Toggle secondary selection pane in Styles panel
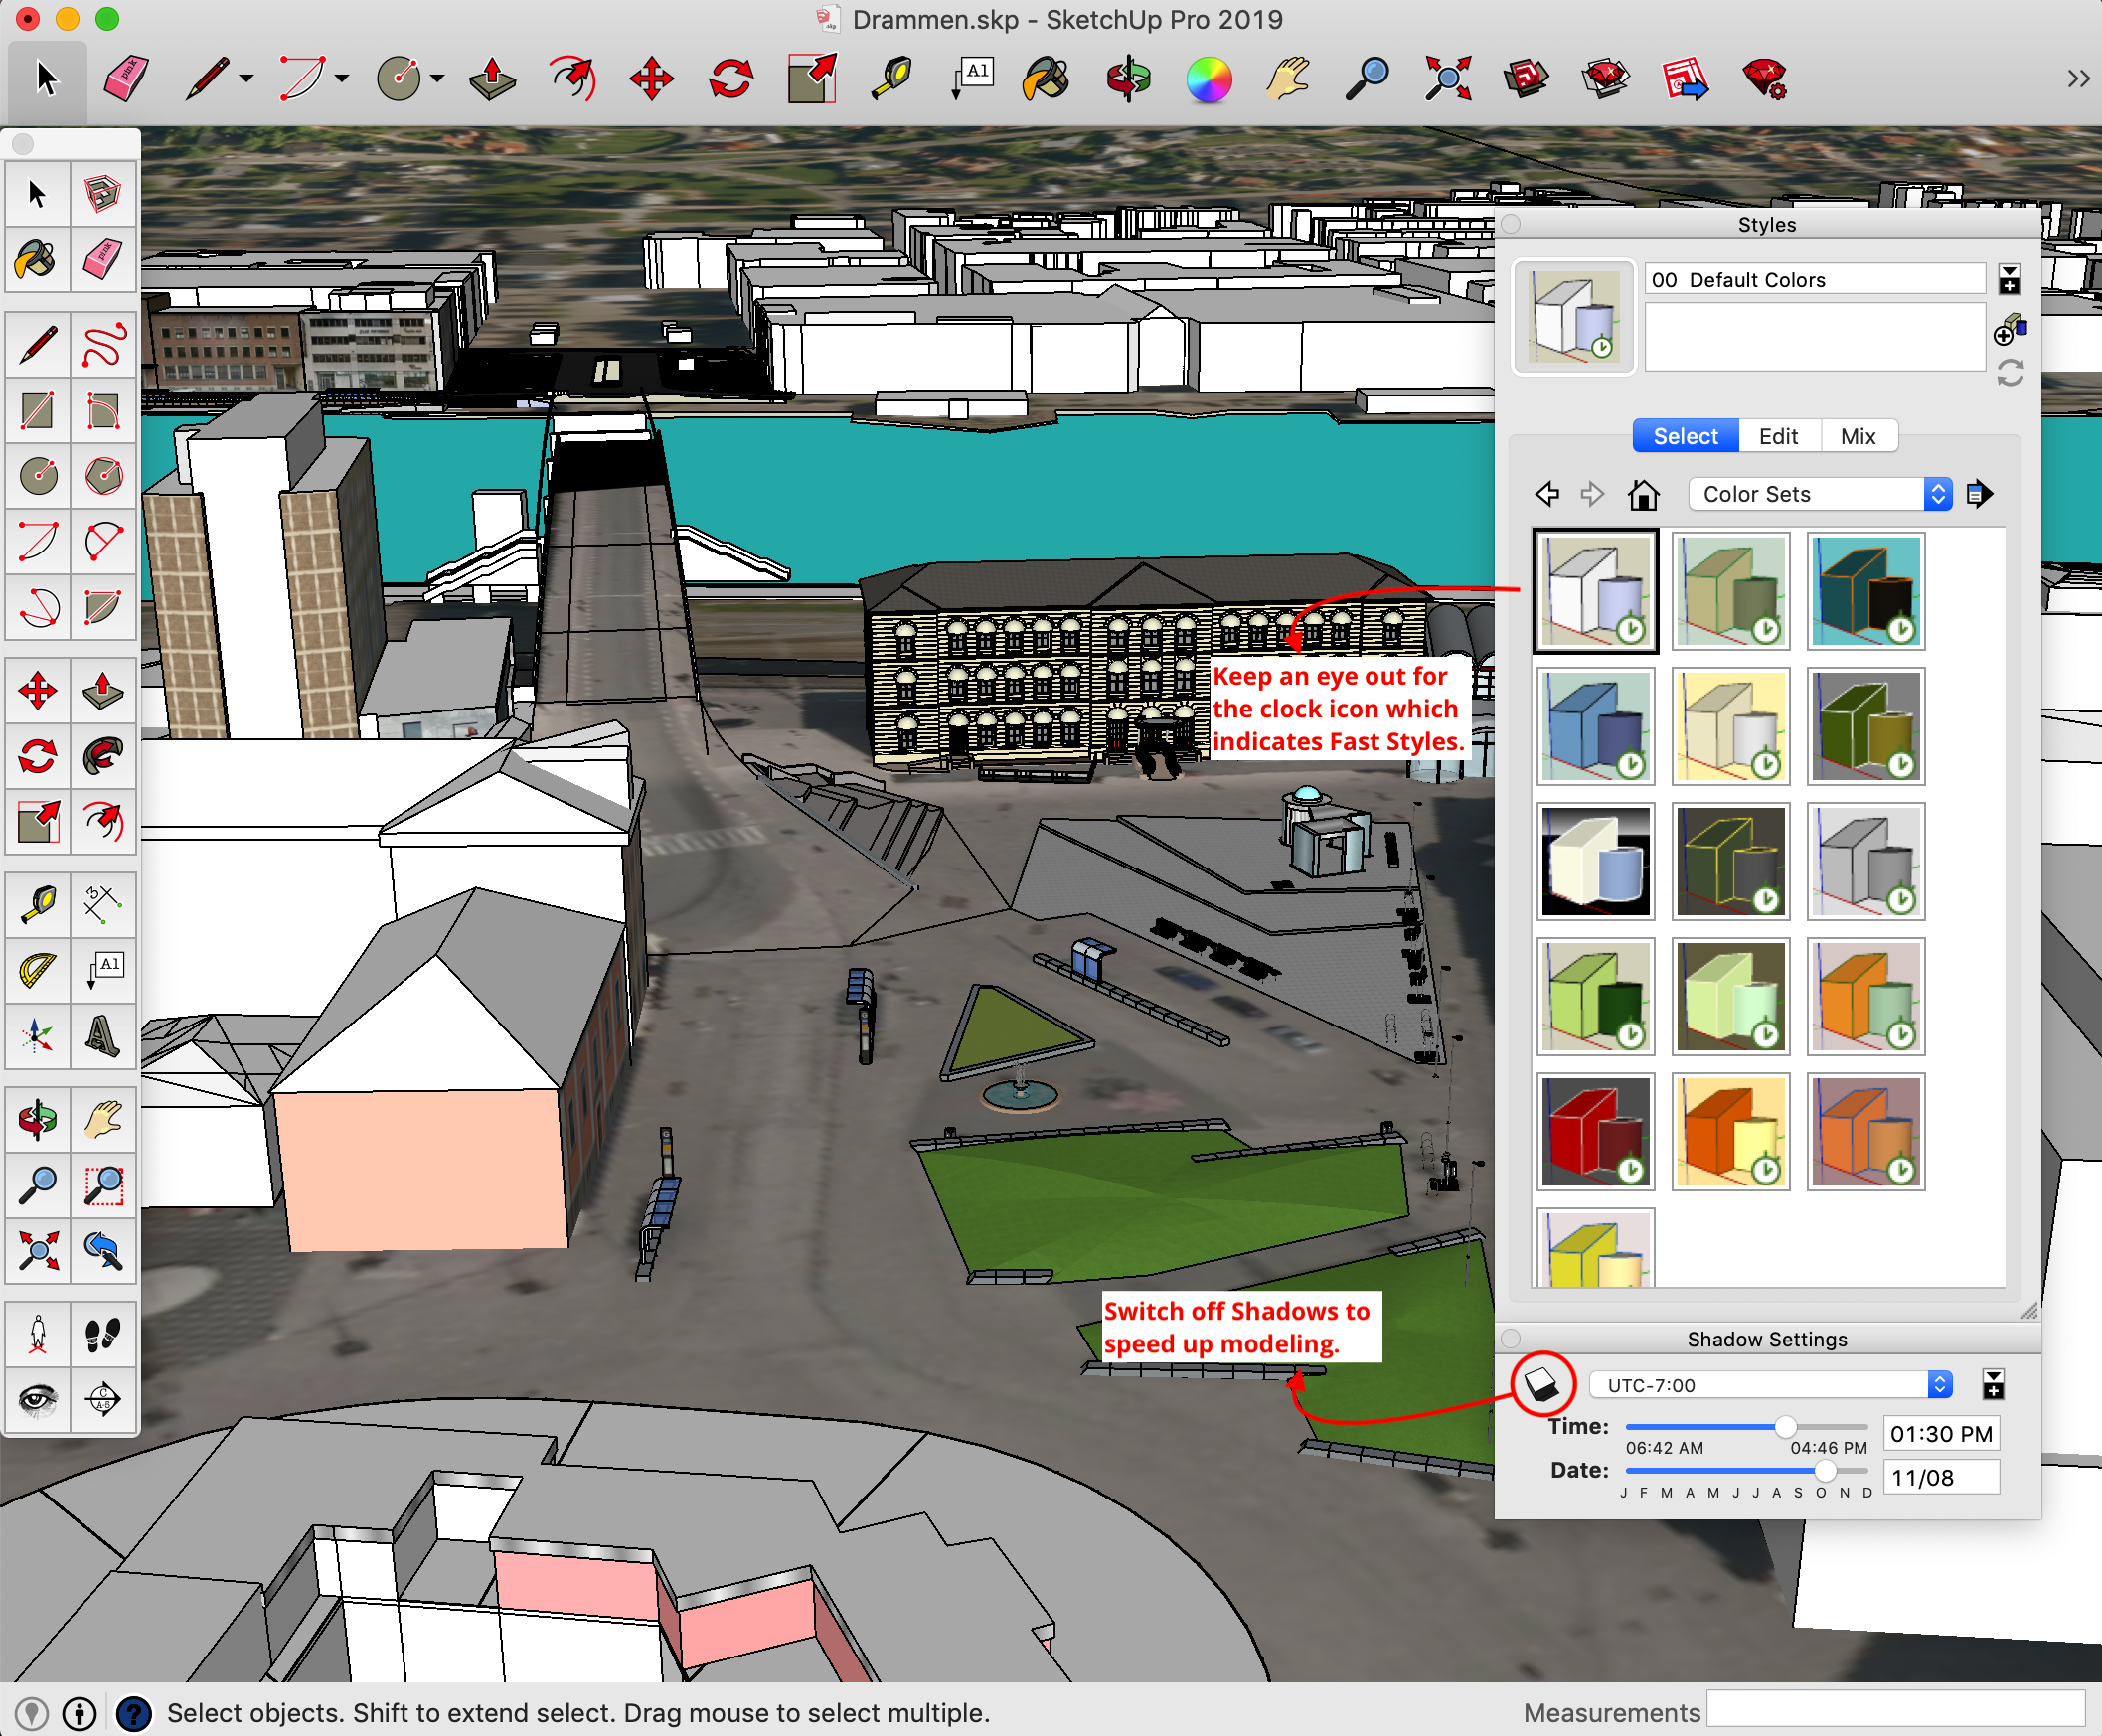Screen dimensions: 2102x1736 coord(2009,279)
